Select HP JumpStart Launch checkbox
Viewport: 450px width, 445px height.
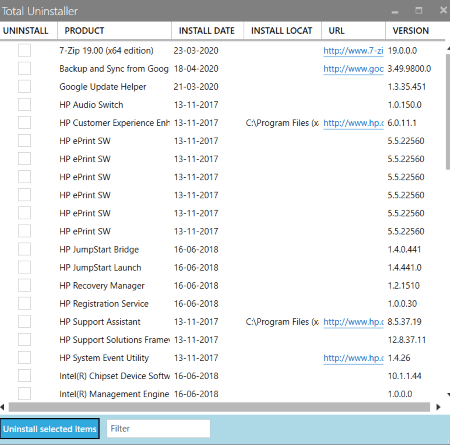click(x=24, y=267)
